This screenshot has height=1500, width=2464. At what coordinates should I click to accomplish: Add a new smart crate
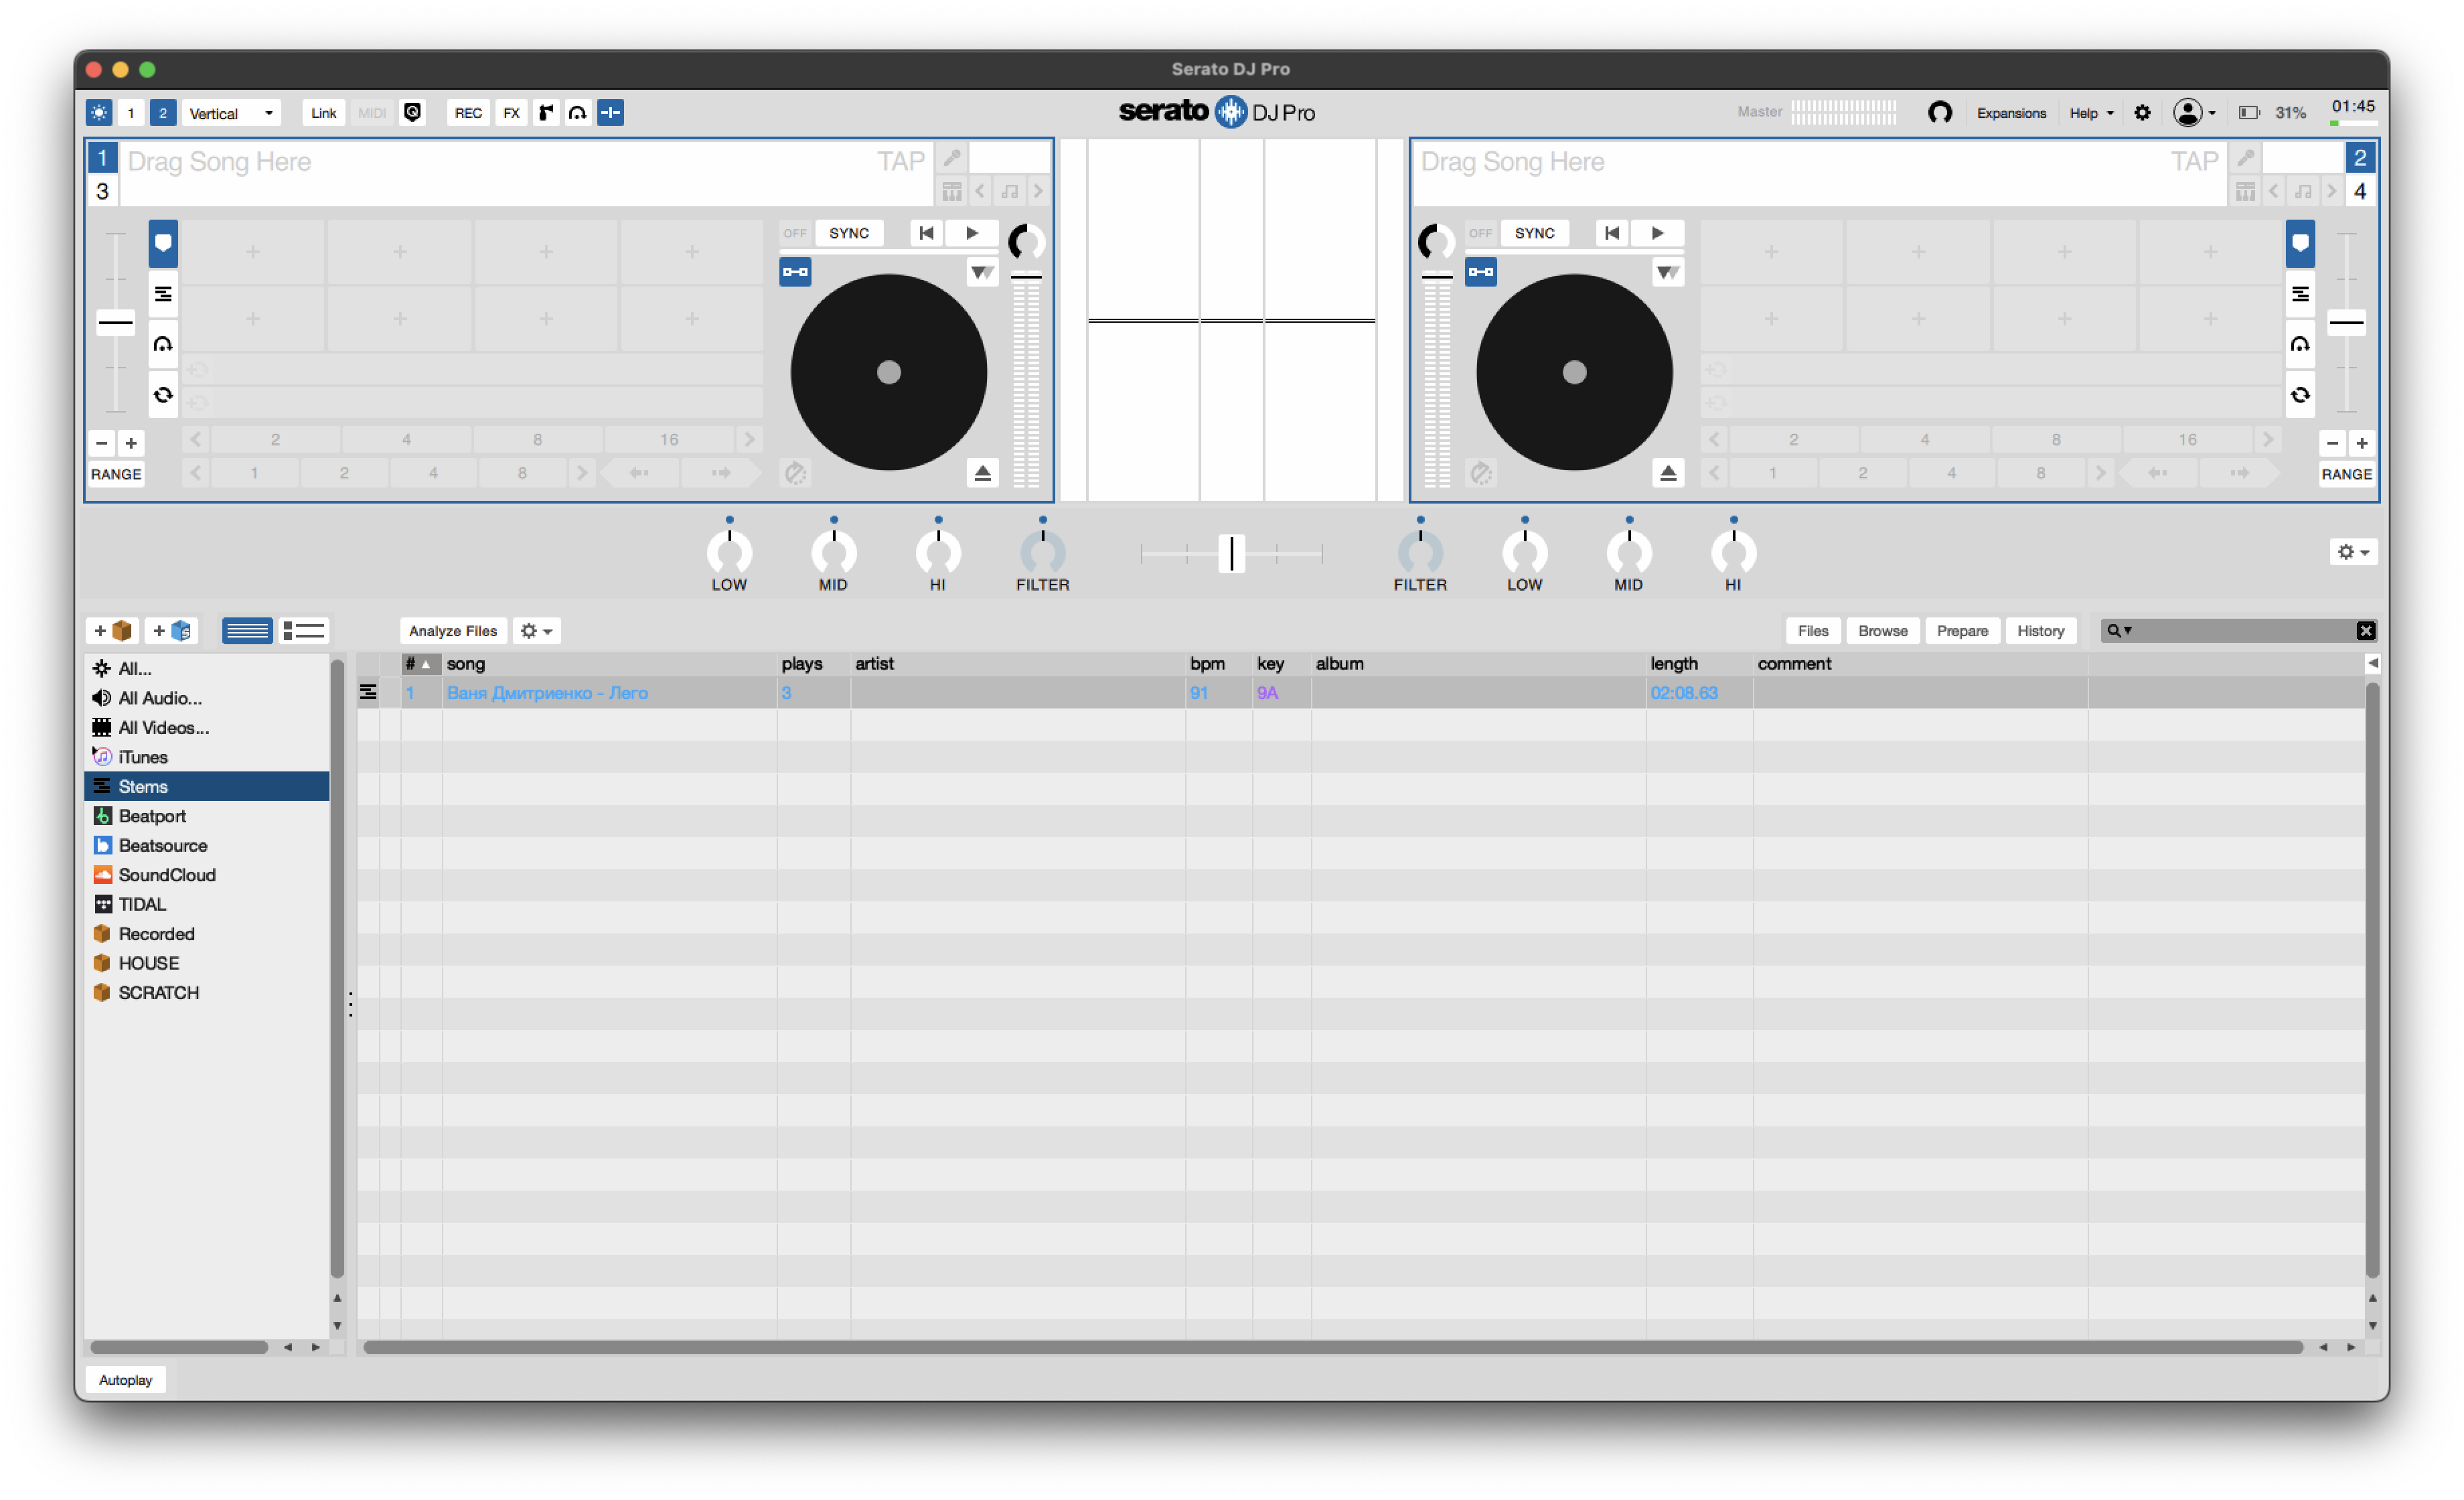(172, 631)
